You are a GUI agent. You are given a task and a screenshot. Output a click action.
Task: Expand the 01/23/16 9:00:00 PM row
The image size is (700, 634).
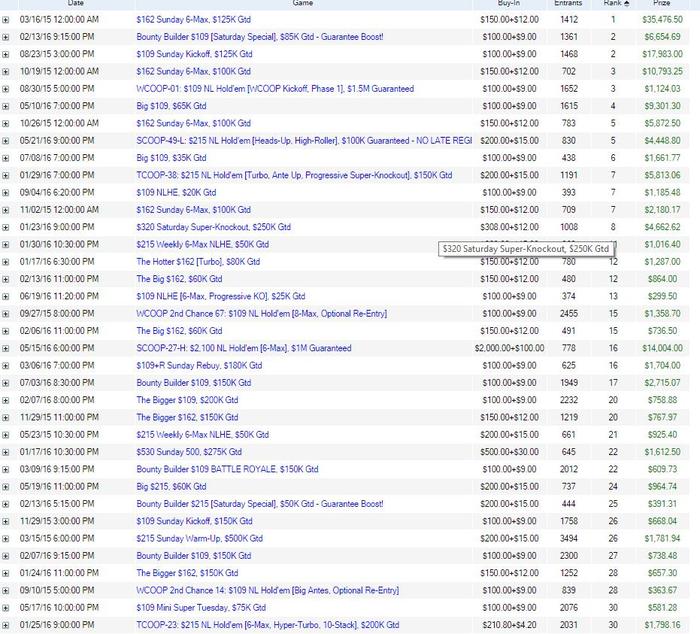(5, 227)
